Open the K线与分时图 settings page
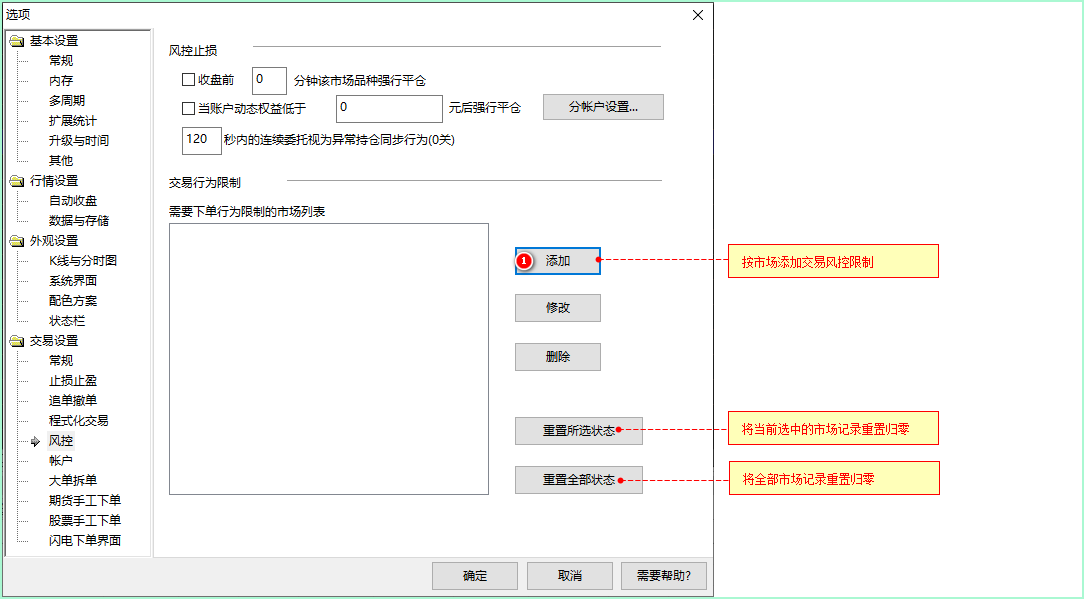Viewport: 1084px width, 599px height. tap(83, 261)
